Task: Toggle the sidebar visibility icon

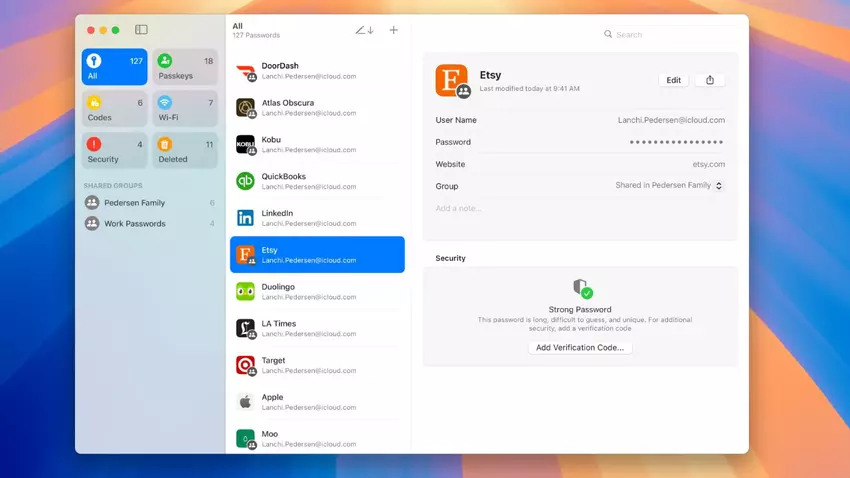Action: pos(141,30)
